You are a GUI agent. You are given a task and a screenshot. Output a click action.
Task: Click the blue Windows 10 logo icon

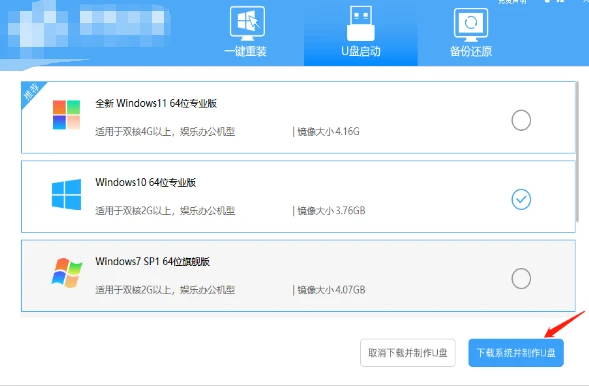point(66,194)
